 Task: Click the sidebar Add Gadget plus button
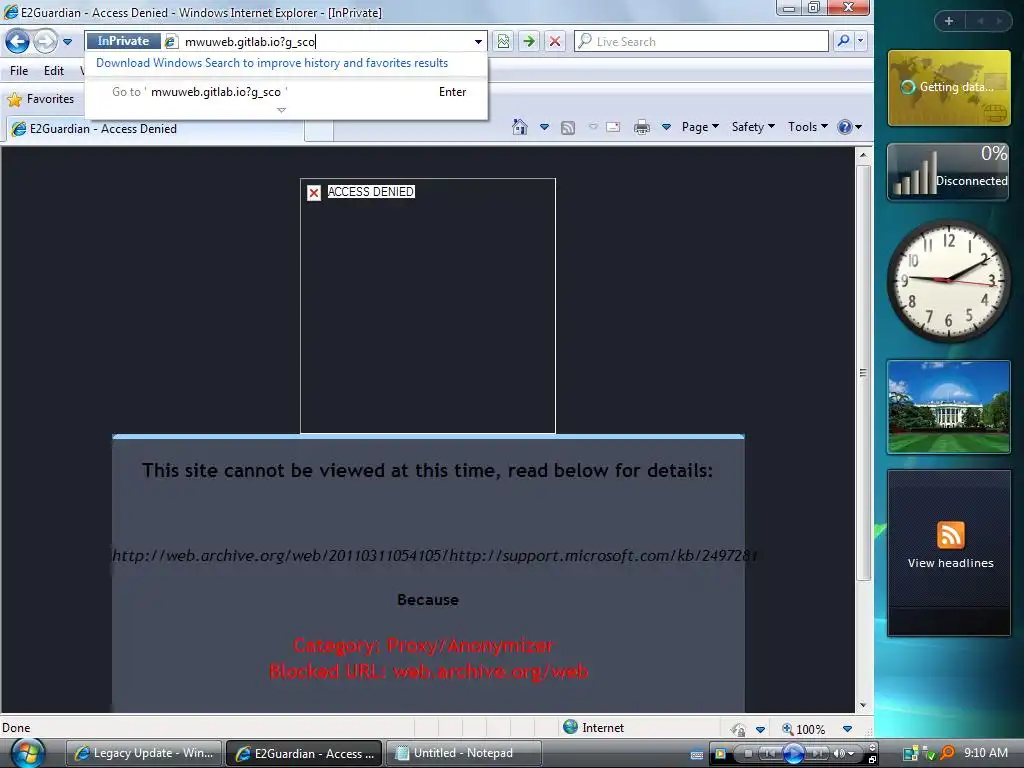(x=949, y=21)
